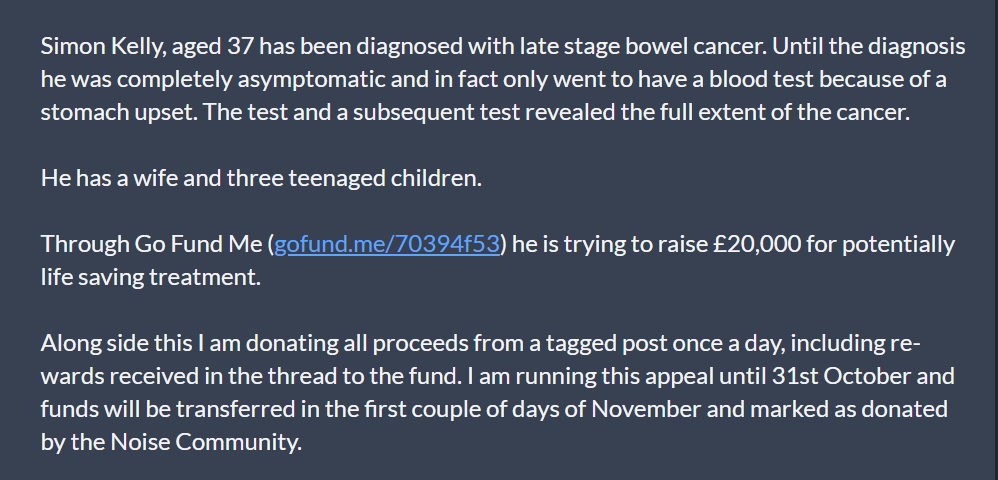The width and height of the screenshot is (998, 480).
Task: Click the phrase 'tagged post once a day'
Action: [x=657, y=343]
